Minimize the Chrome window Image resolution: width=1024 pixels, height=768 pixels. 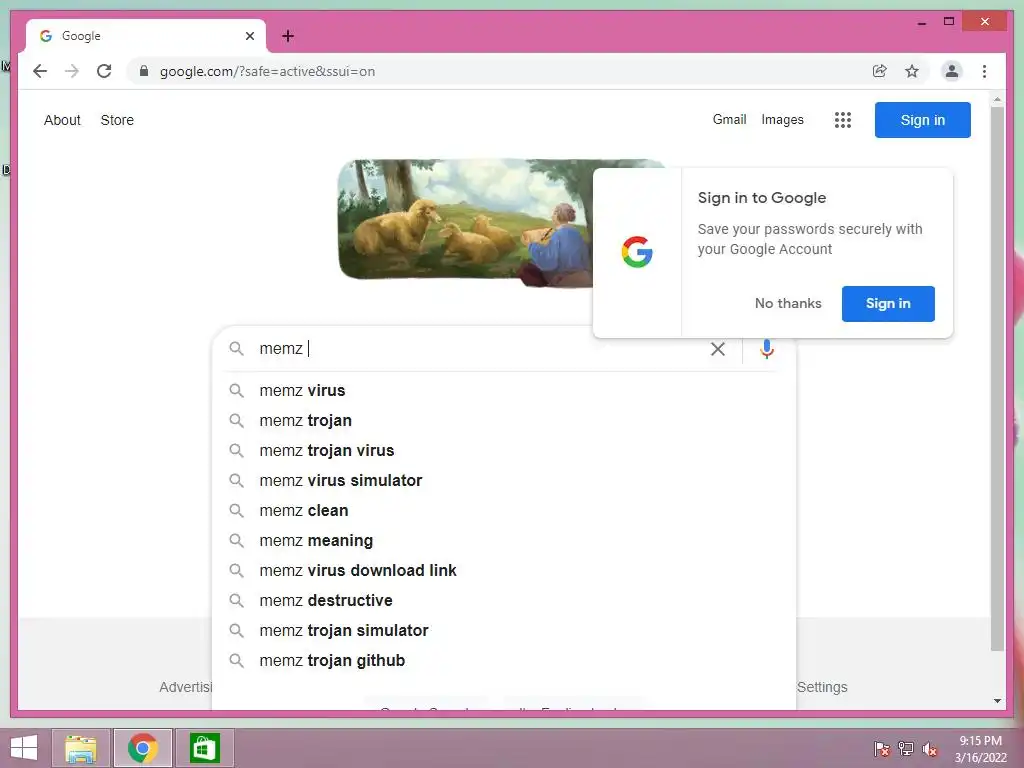tap(921, 22)
